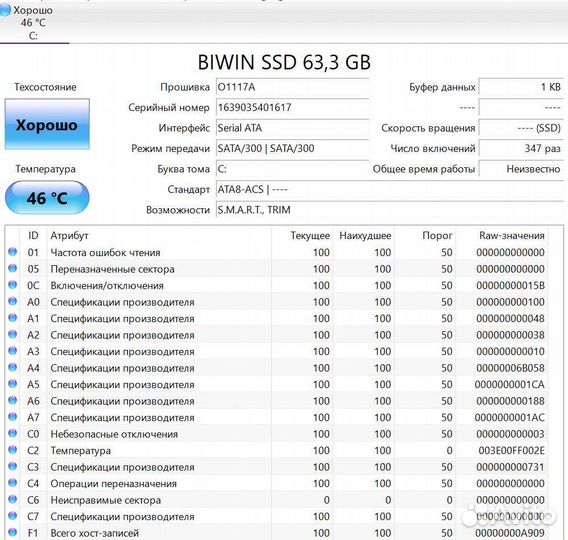Click the BIWIN SSD 63,3 GB title
Screen dimensions: 568x540
click(284, 62)
